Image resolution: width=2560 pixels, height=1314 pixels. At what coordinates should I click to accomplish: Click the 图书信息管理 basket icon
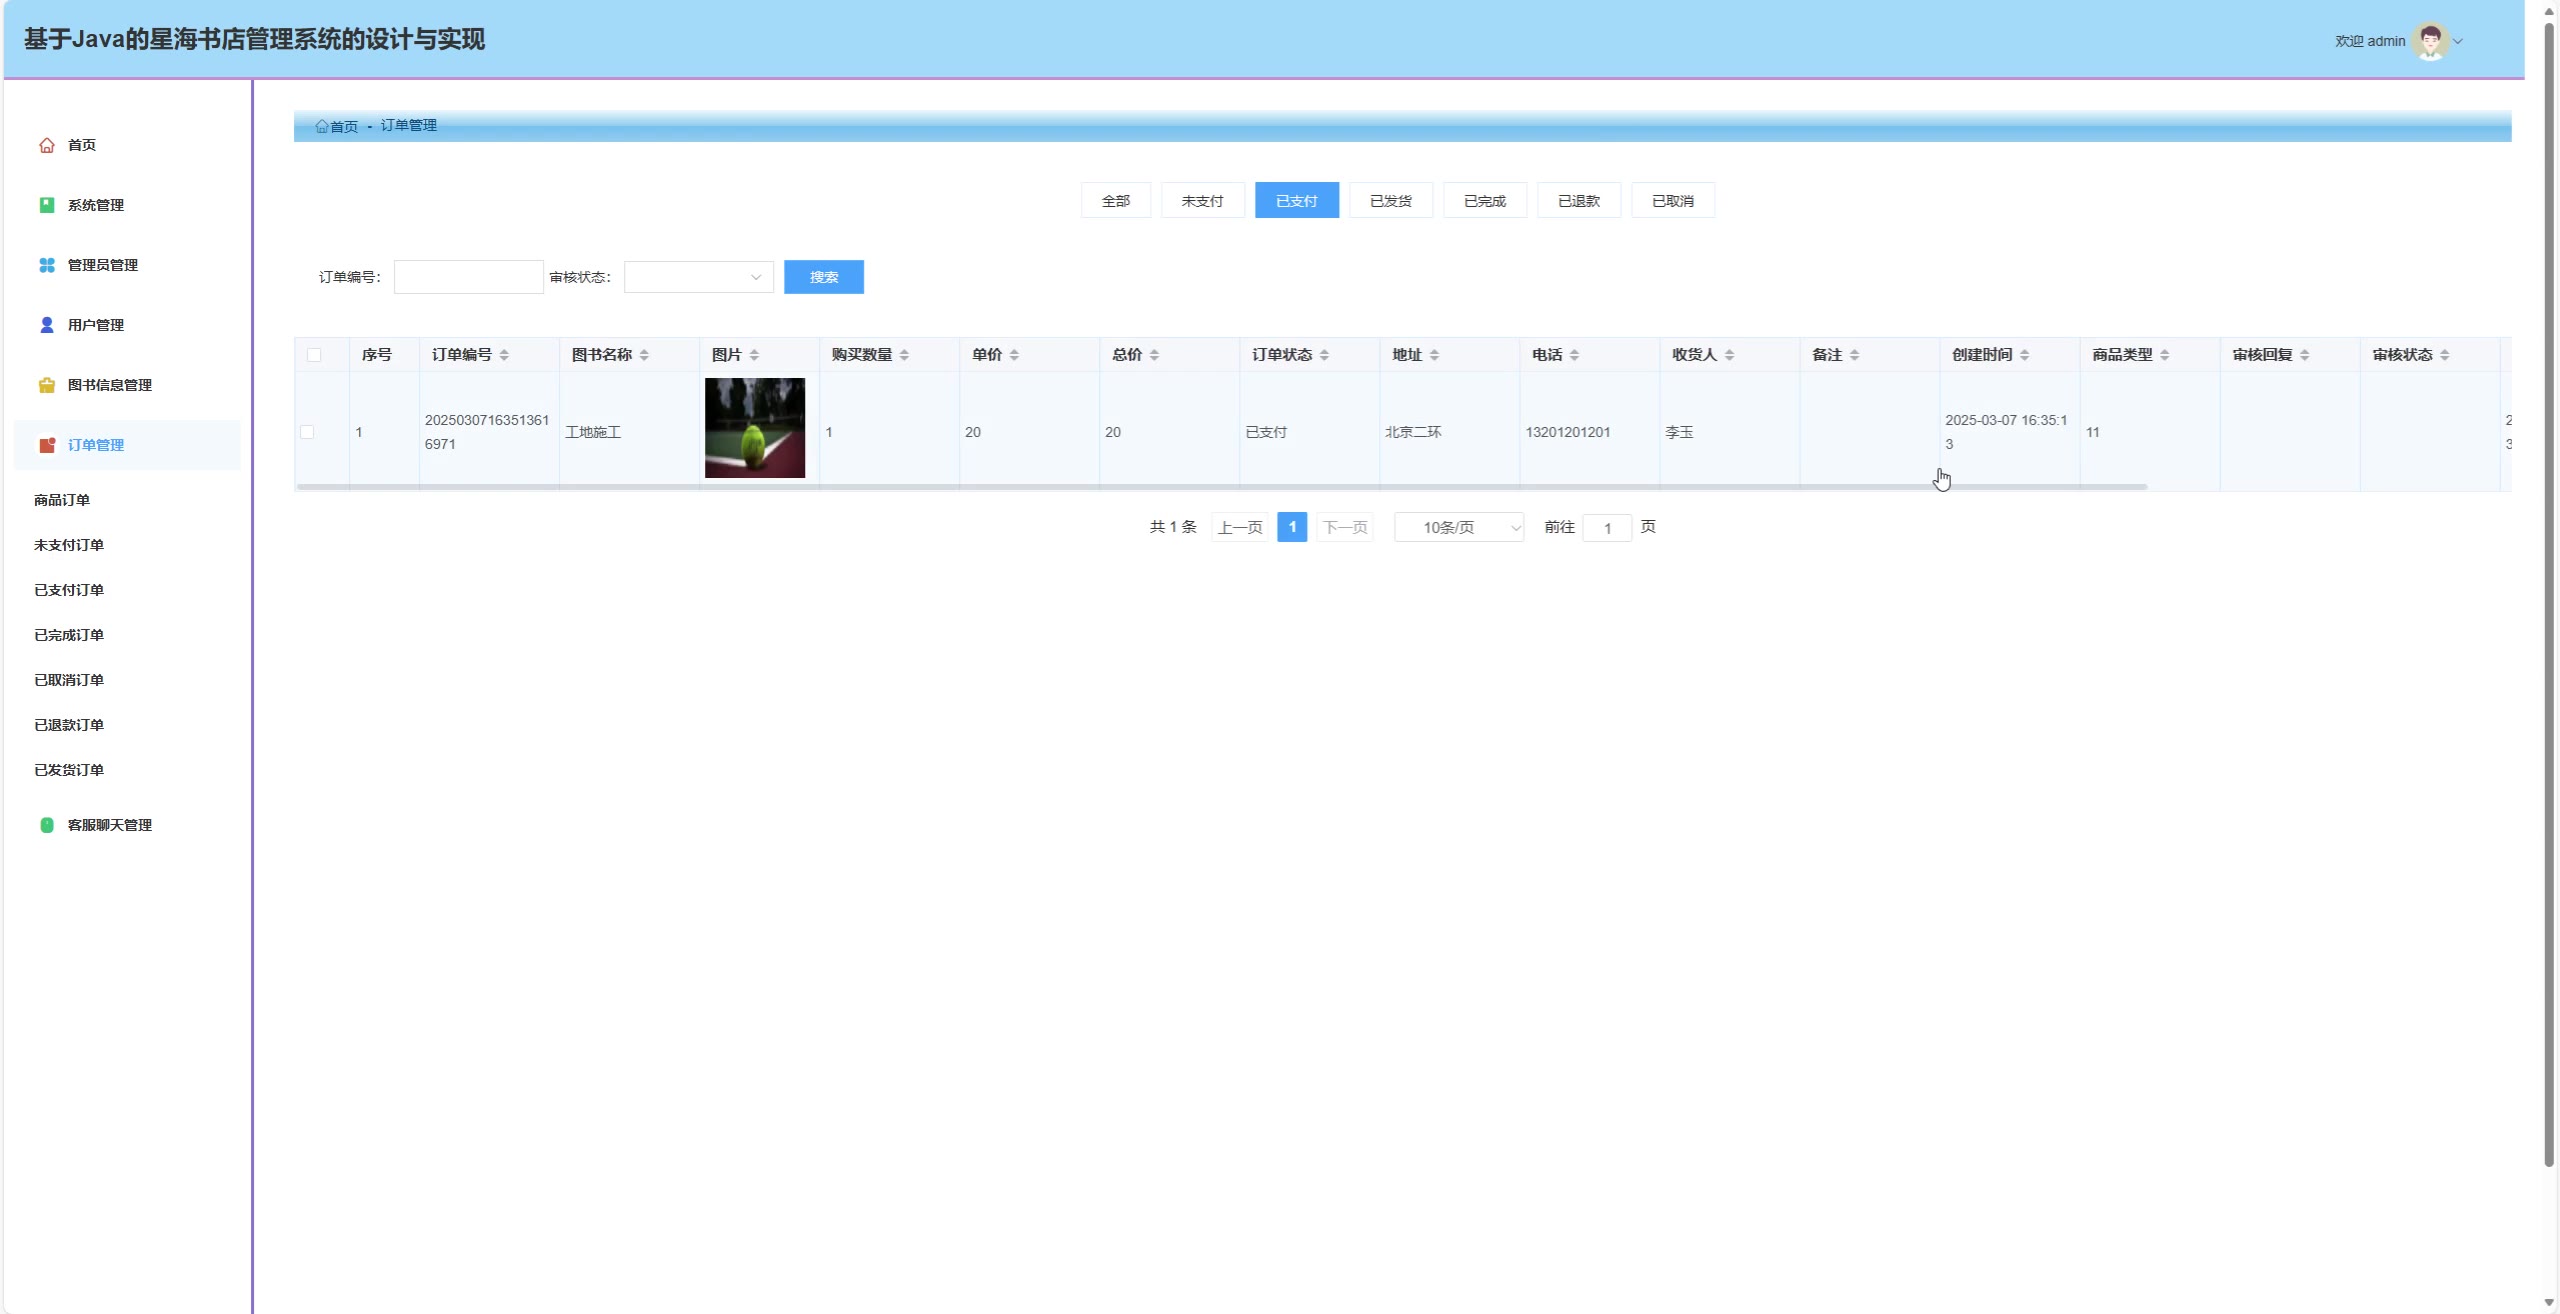(x=47, y=385)
